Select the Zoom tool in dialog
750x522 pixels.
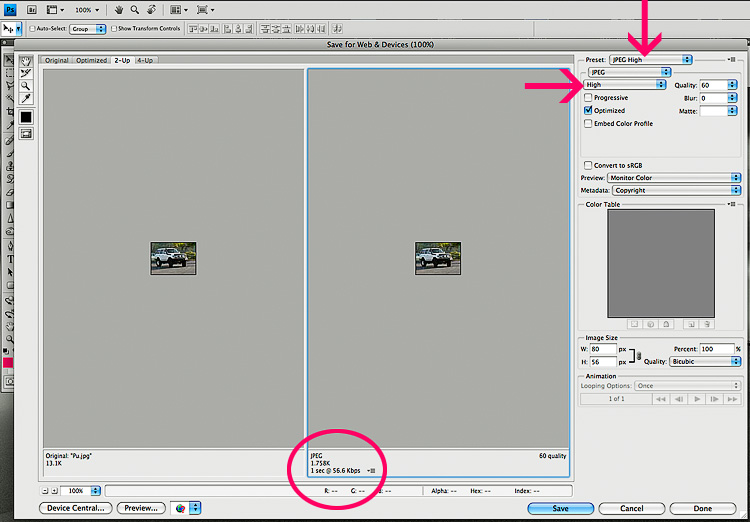[x=26, y=87]
